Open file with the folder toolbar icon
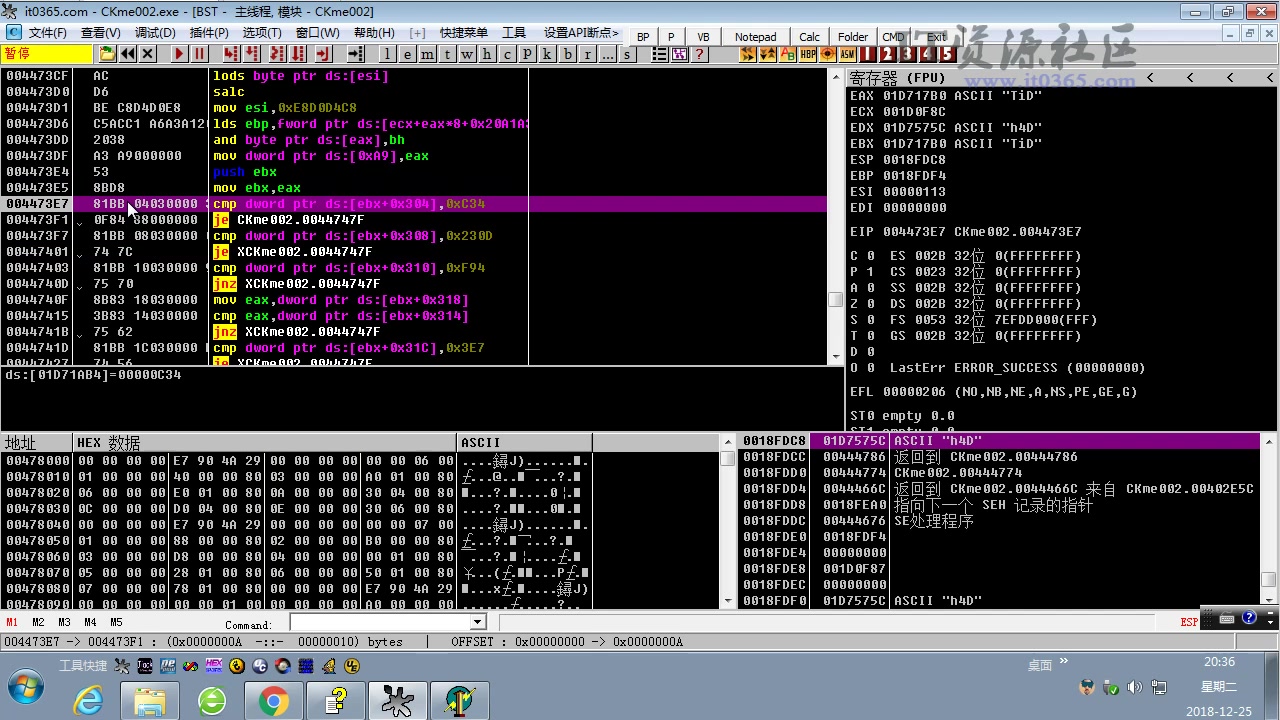The height and width of the screenshot is (720, 1280). click(107, 54)
